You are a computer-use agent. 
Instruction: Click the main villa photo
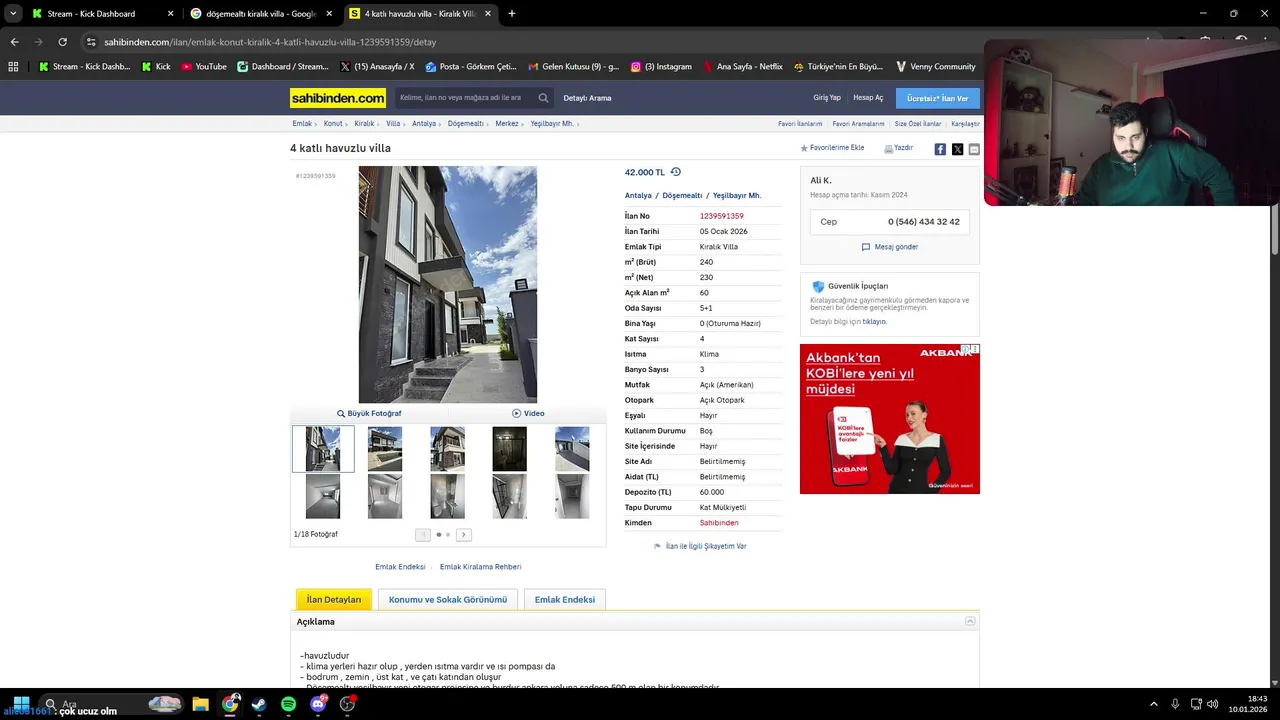click(x=448, y=284)
